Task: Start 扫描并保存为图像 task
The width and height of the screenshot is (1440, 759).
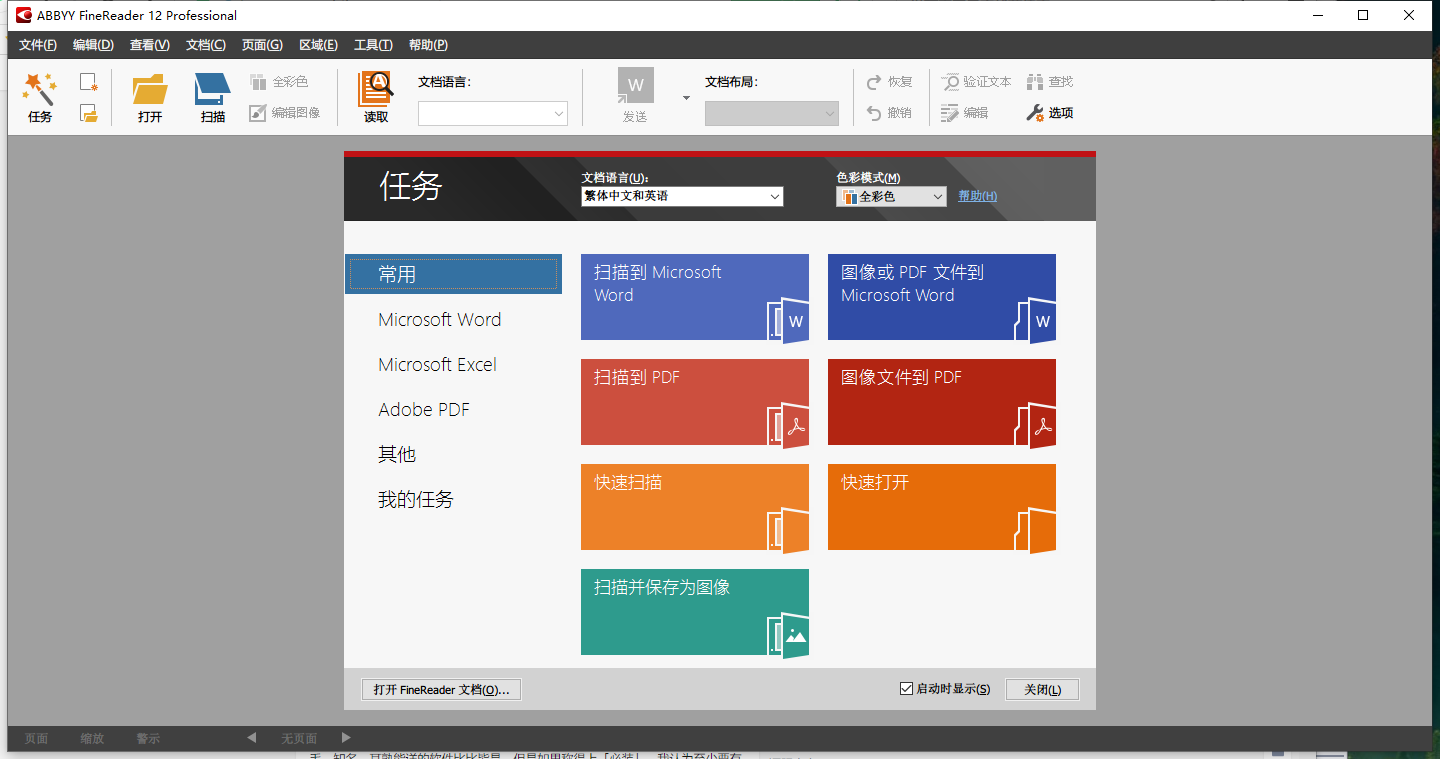Action: coord(695,612)
